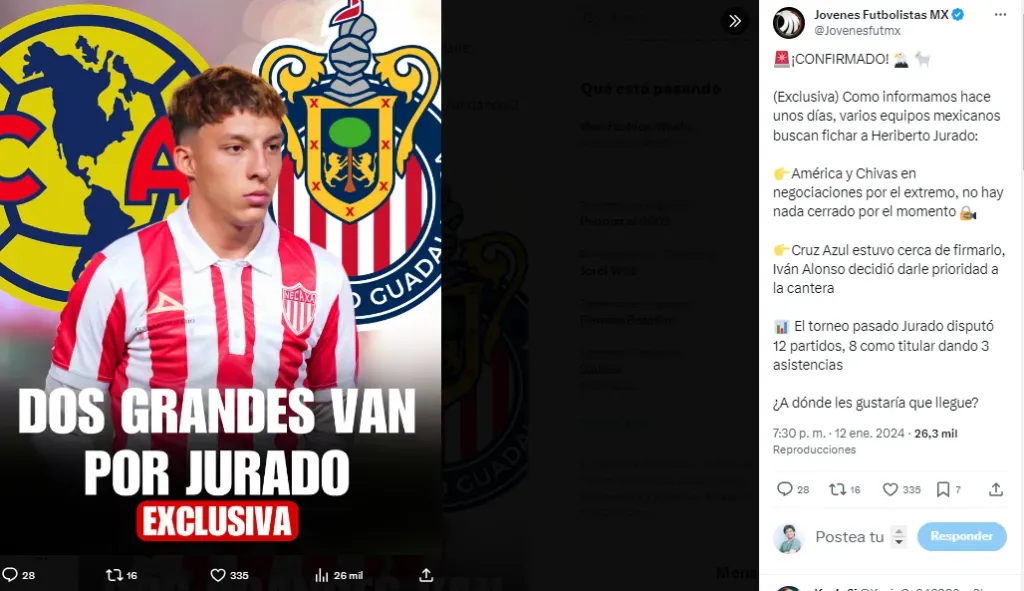
Task: Click the reply bubble icon in post panel
Action: click(x=784, y=488)
